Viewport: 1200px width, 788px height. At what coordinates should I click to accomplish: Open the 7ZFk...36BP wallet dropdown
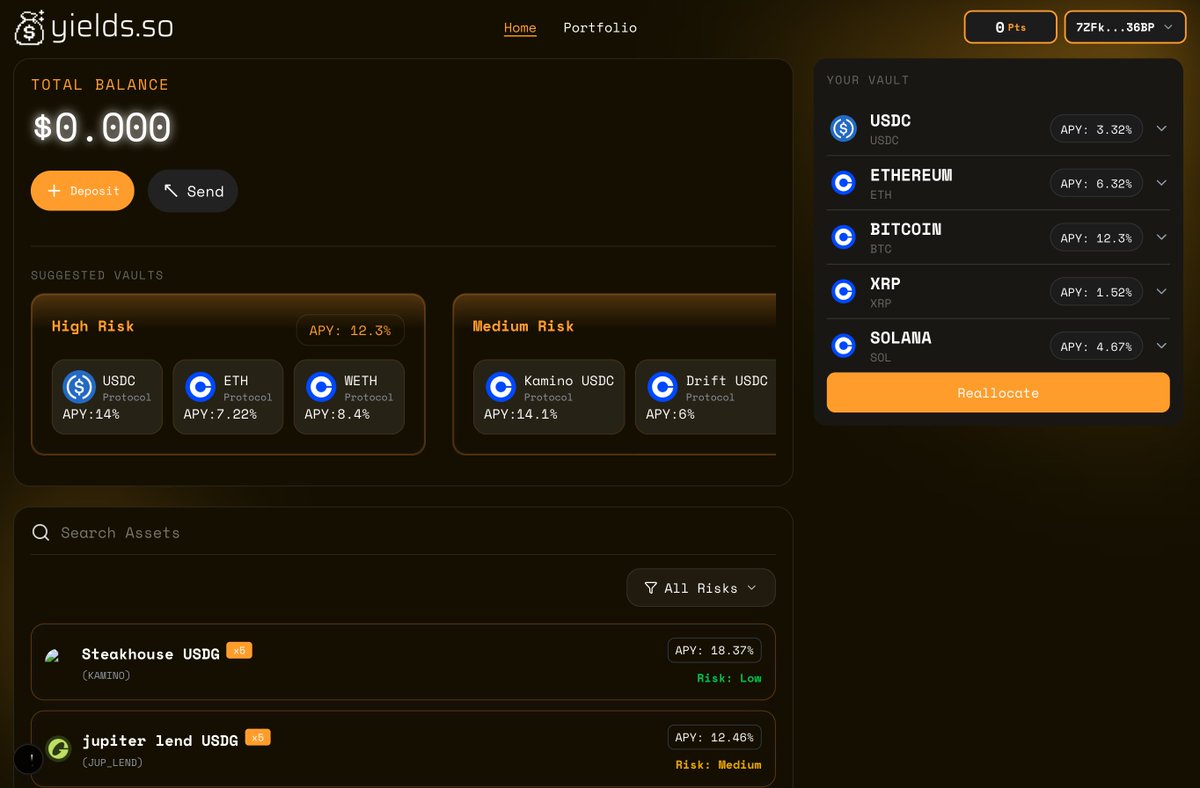pos(1124,27)
